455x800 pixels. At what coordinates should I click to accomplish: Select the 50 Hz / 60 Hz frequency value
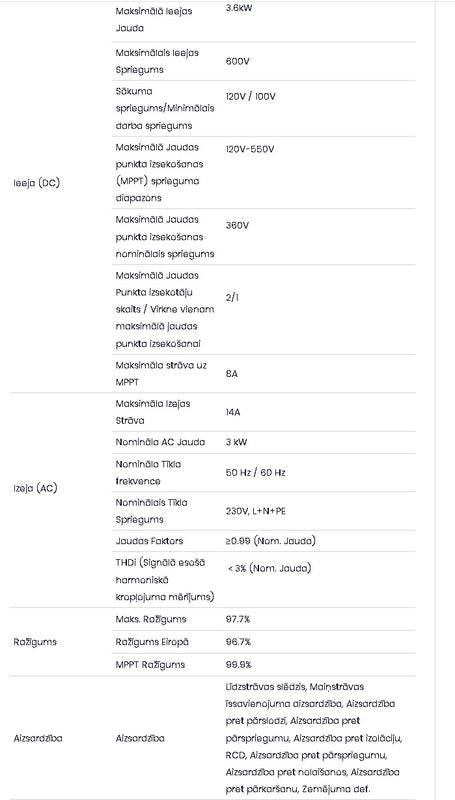(256, 472)
